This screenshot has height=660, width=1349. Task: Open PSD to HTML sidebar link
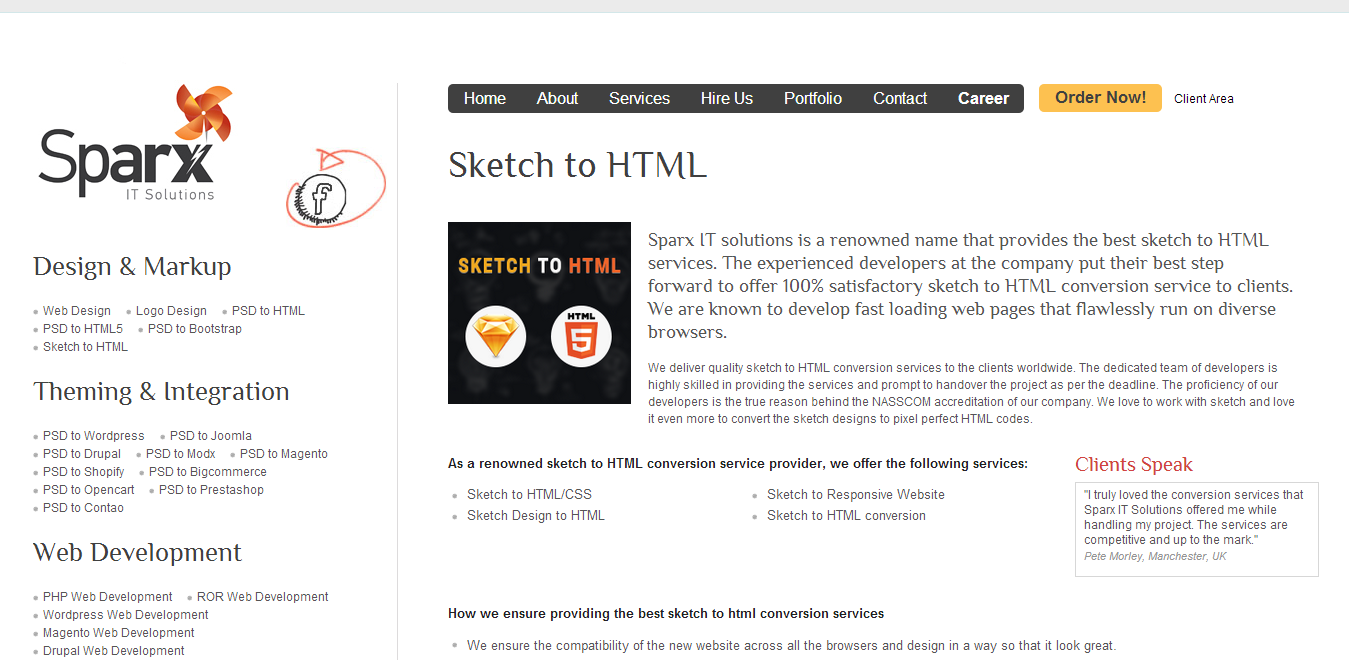268,311
